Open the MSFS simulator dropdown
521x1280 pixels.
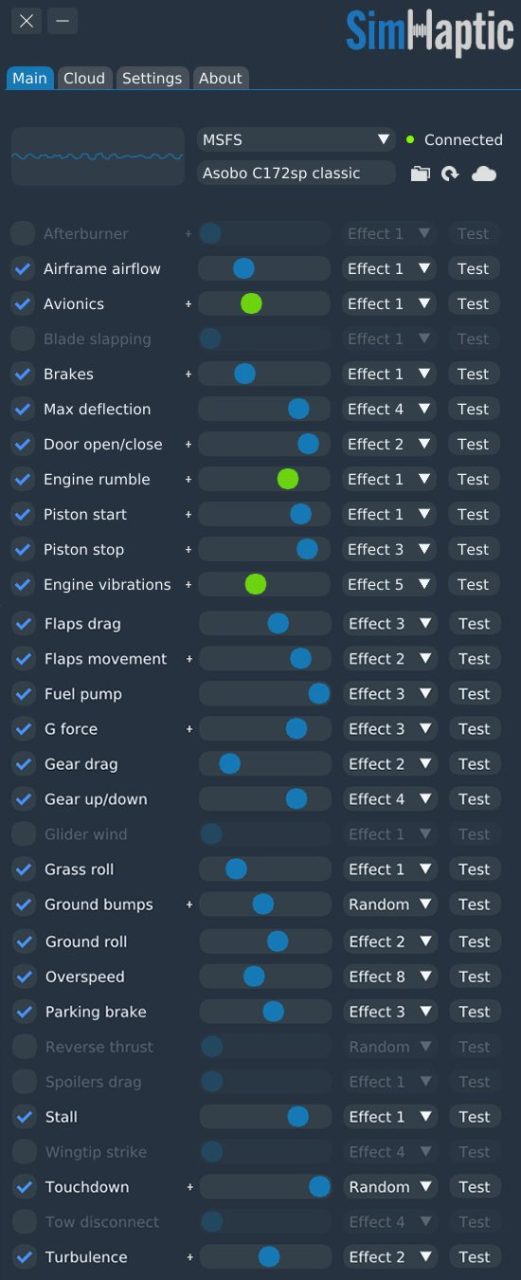click(296, 140)
